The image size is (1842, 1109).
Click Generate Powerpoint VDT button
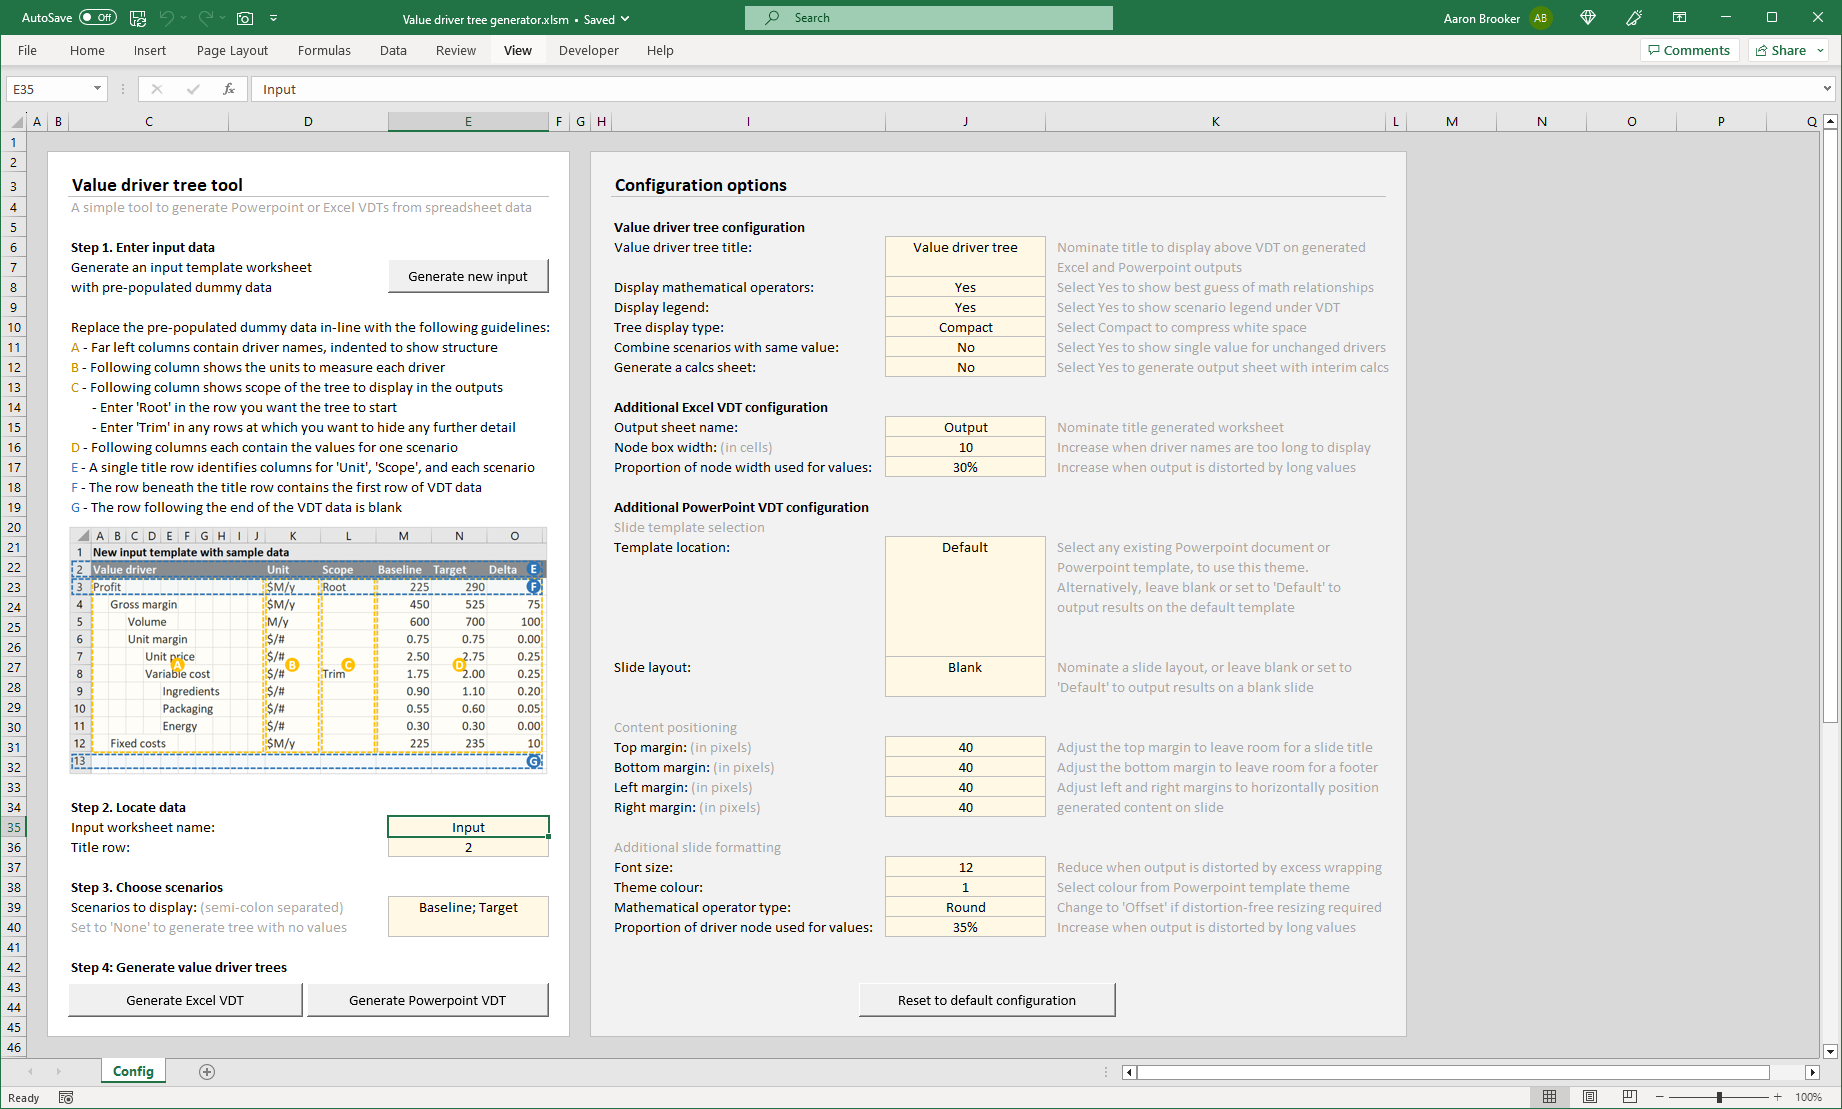coord(428,1000)
